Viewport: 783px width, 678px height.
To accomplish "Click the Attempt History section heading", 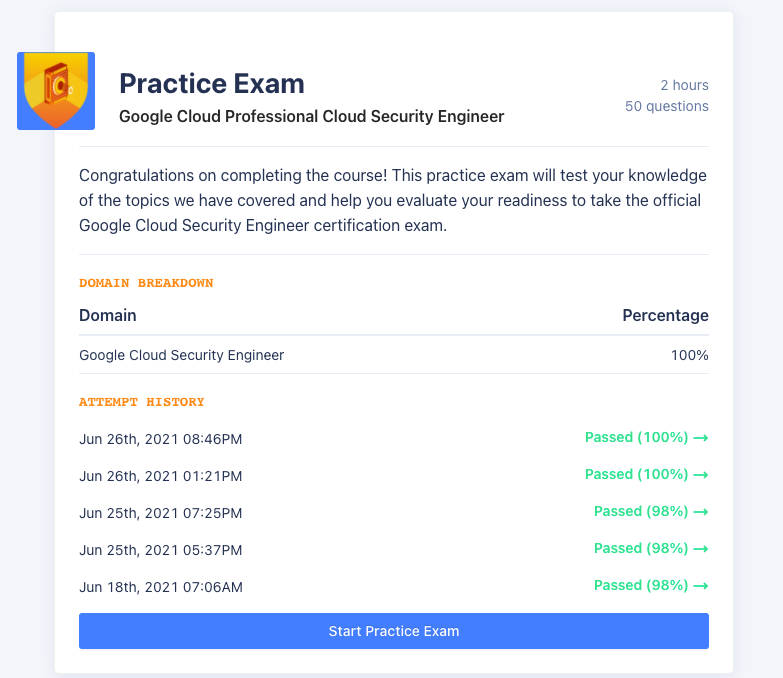I will pyautogui.click(x=141, y=402).
